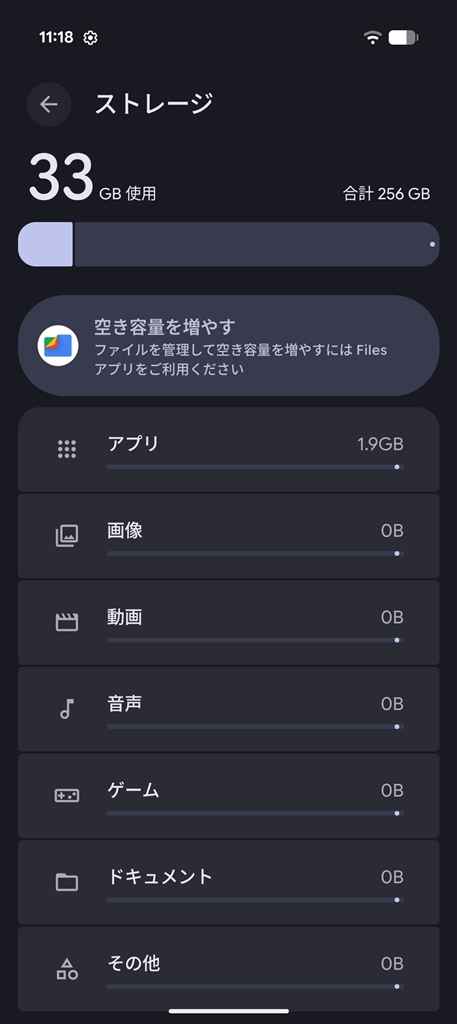
Task: Tap the ドキュメント folder icon
Action: 67,882
